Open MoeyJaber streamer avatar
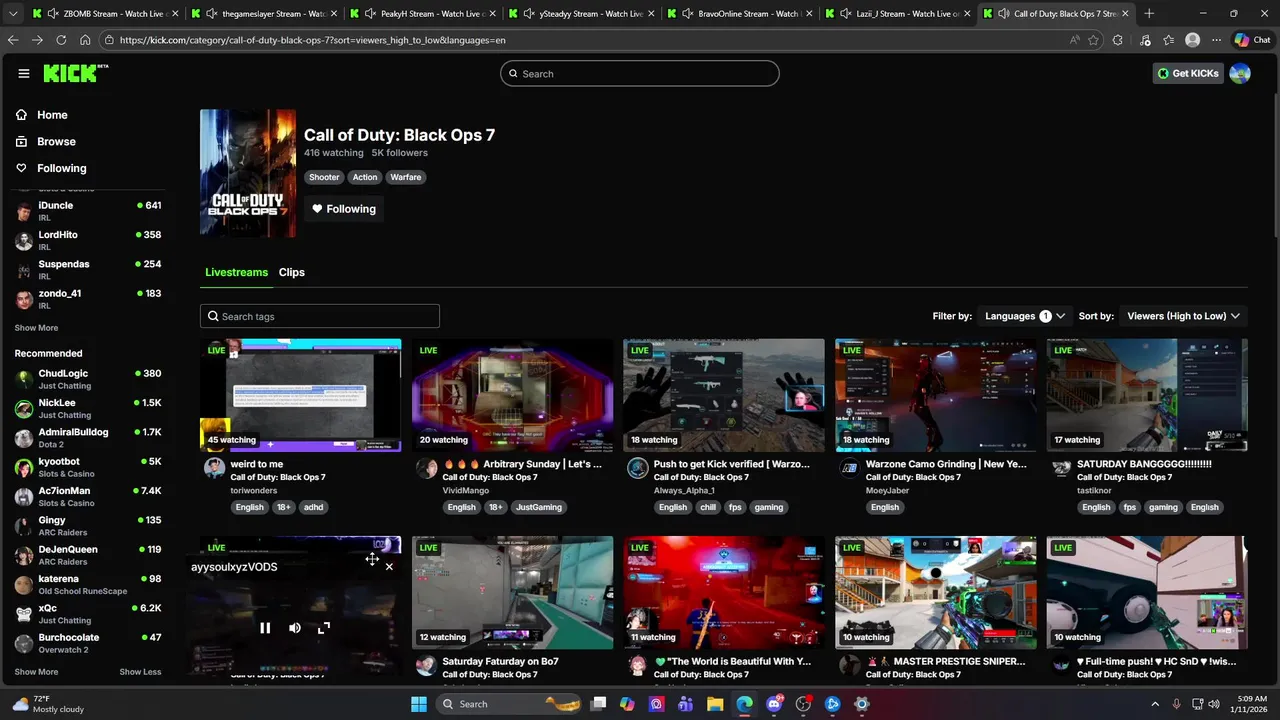The height and width of the screenshot is (720, 1280). pos(850,468)
